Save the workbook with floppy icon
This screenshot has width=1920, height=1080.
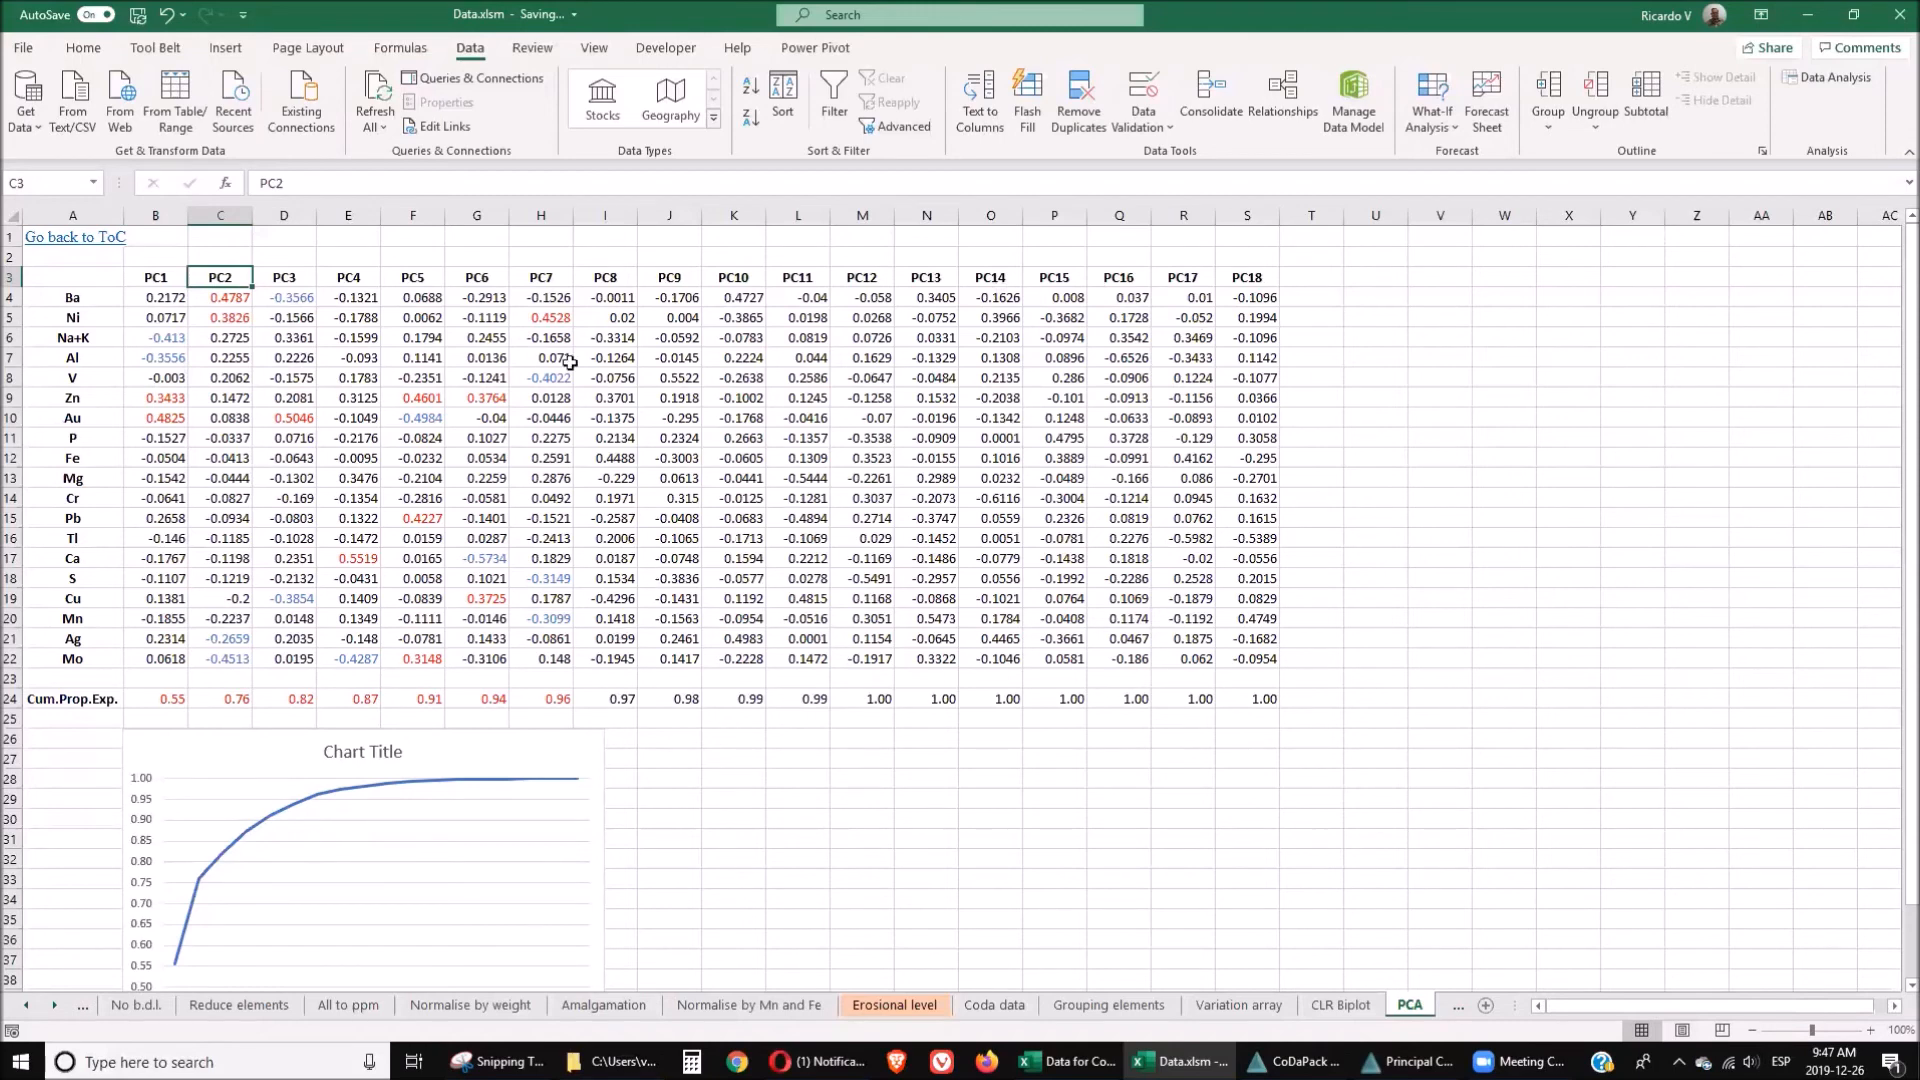click(138, 15)
